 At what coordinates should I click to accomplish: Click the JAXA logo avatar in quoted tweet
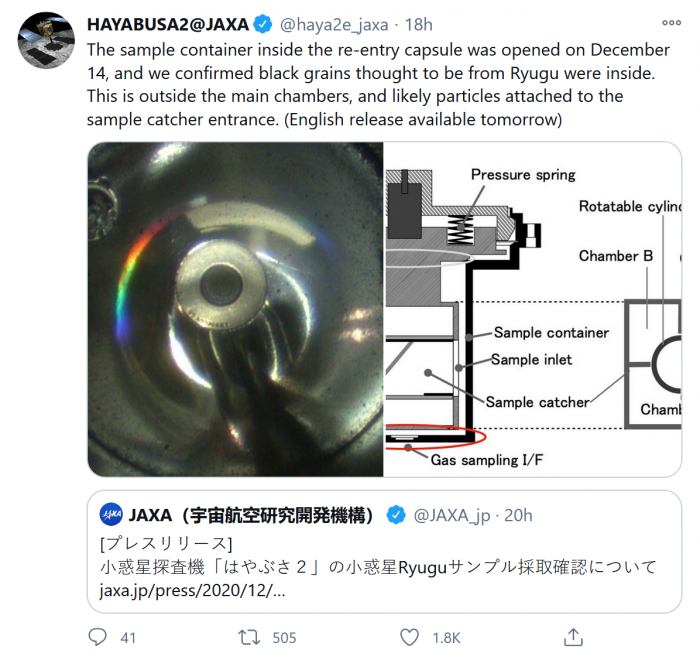pyautogui.click(x=111, y=515)
